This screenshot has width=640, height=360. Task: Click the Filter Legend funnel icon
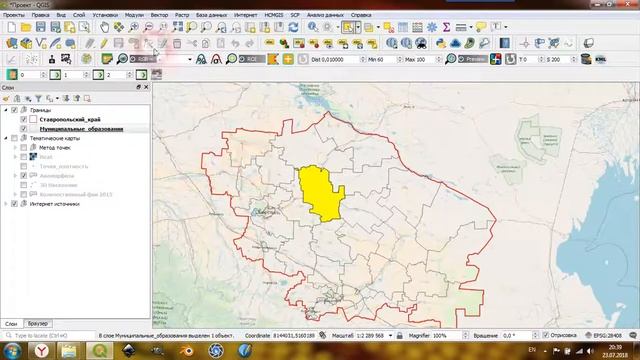(38, 98)
